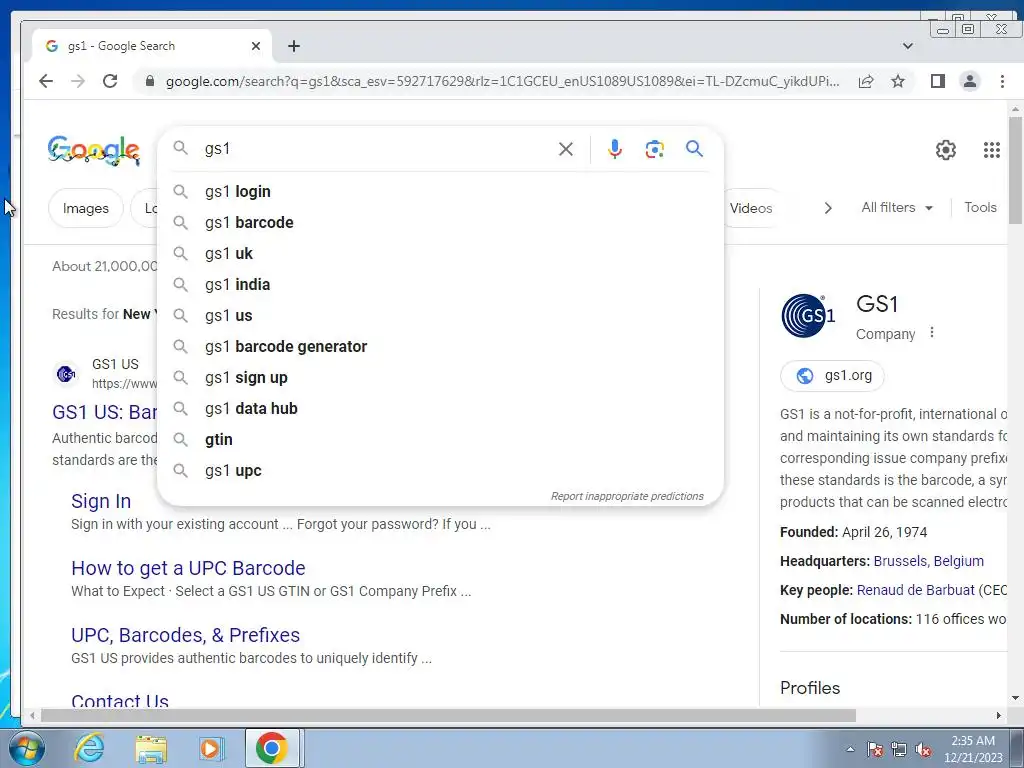This screenshot has width=1024, height=768.
Task: View site information lock icon
Action: click(x=150, y=81)
